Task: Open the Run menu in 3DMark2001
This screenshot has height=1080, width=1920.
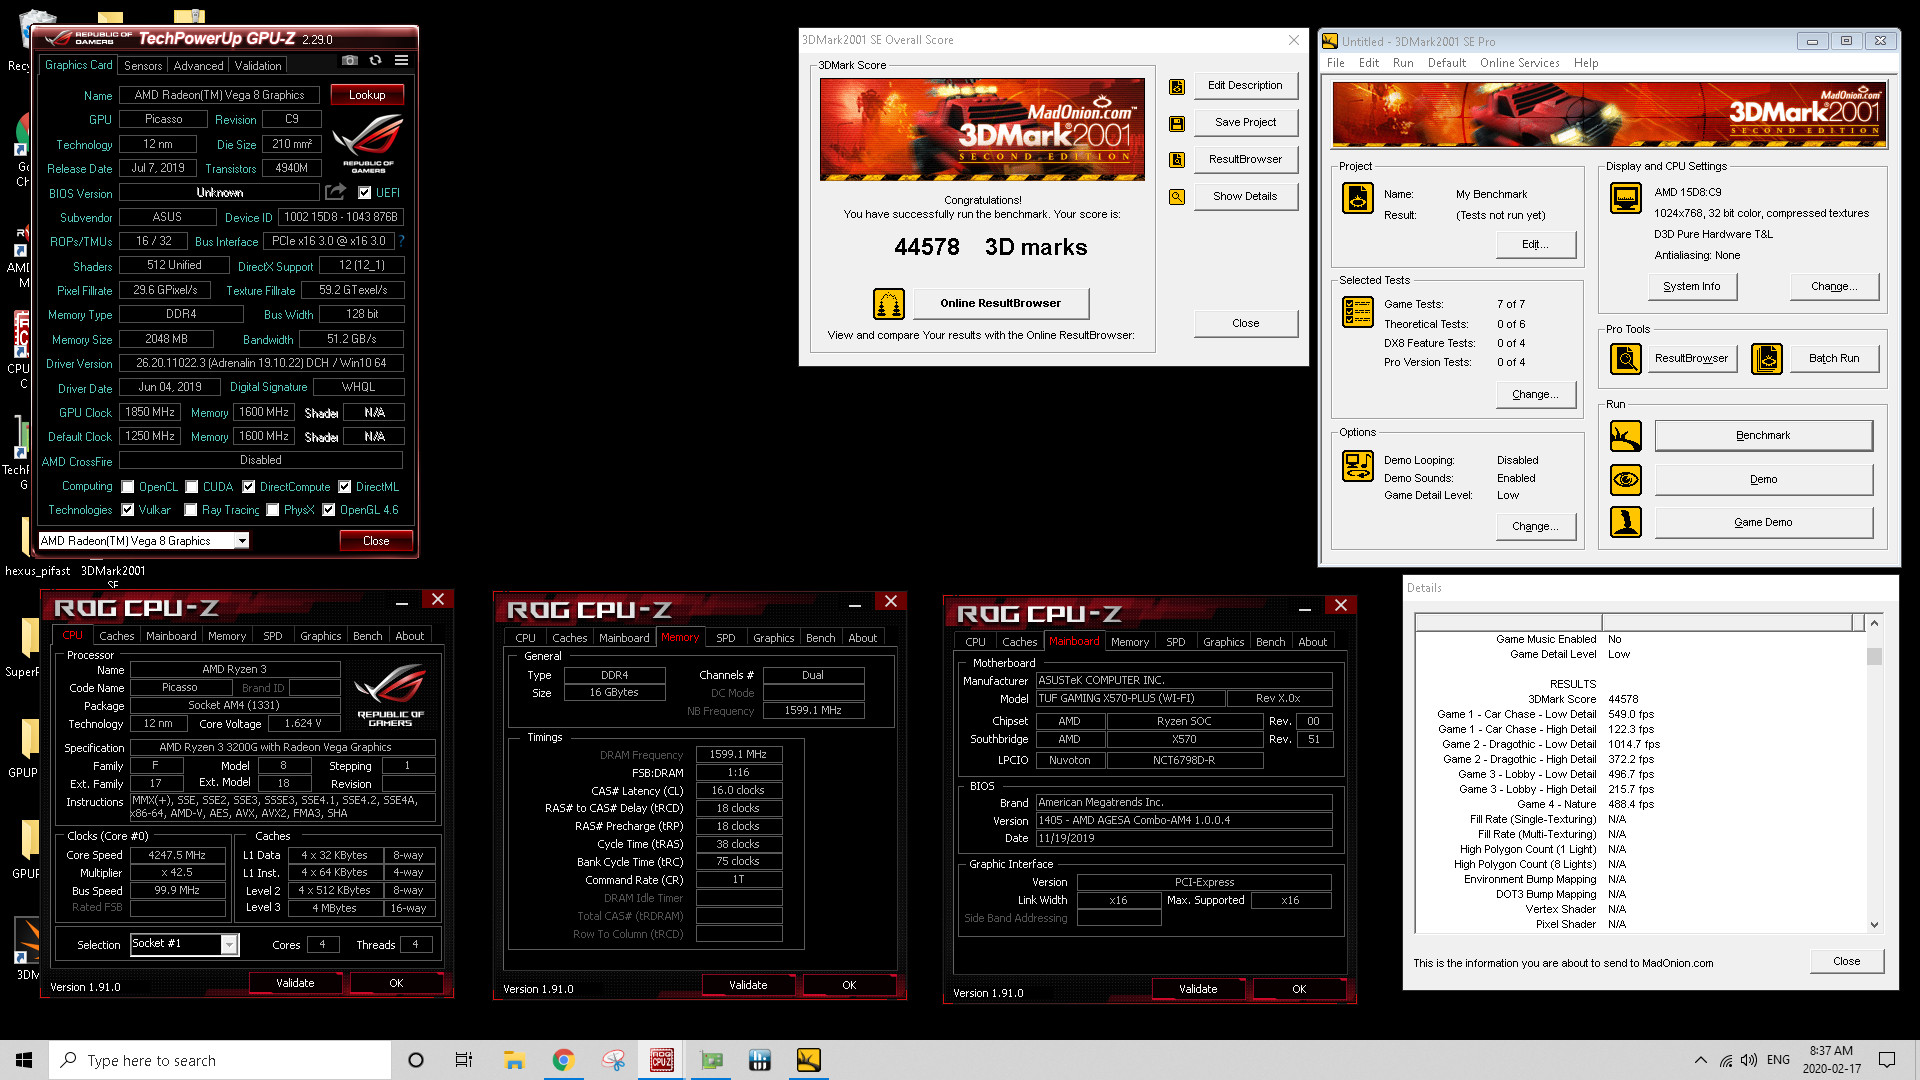Action: pos(1403,63)
